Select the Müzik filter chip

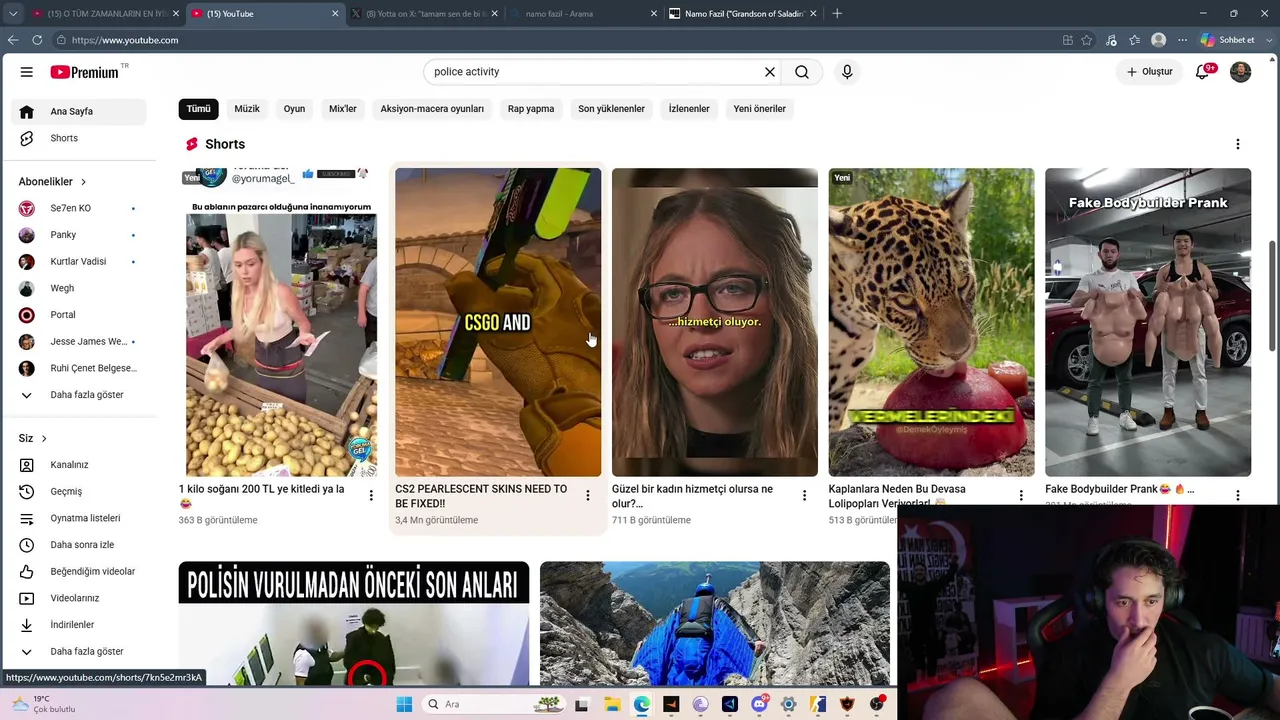tap(247, 109)
